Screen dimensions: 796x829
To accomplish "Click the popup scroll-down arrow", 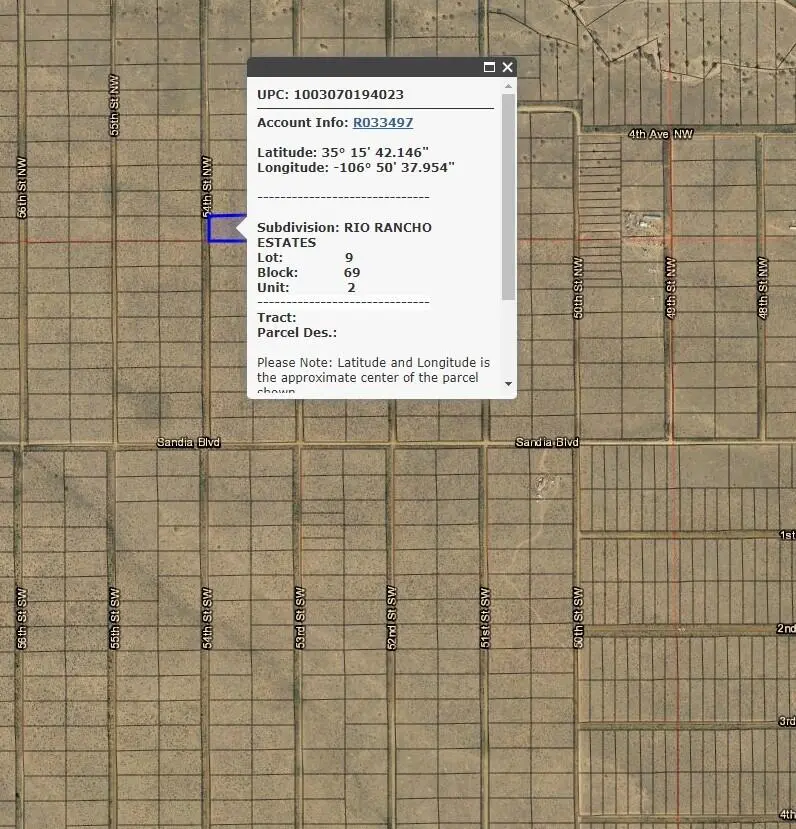I will click(x=508, y=383).
